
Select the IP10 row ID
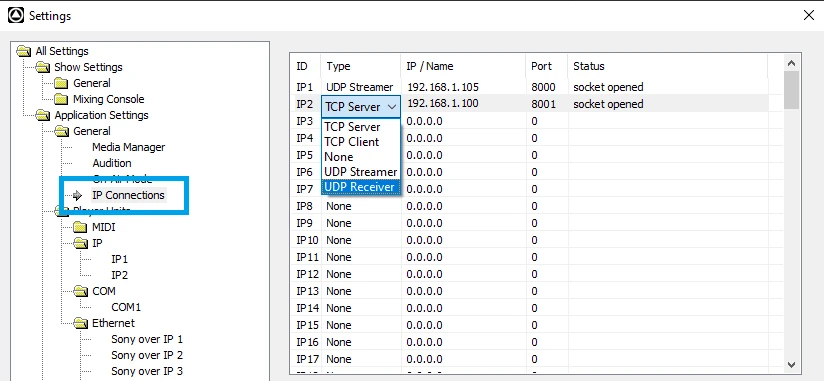click(307, 240)
